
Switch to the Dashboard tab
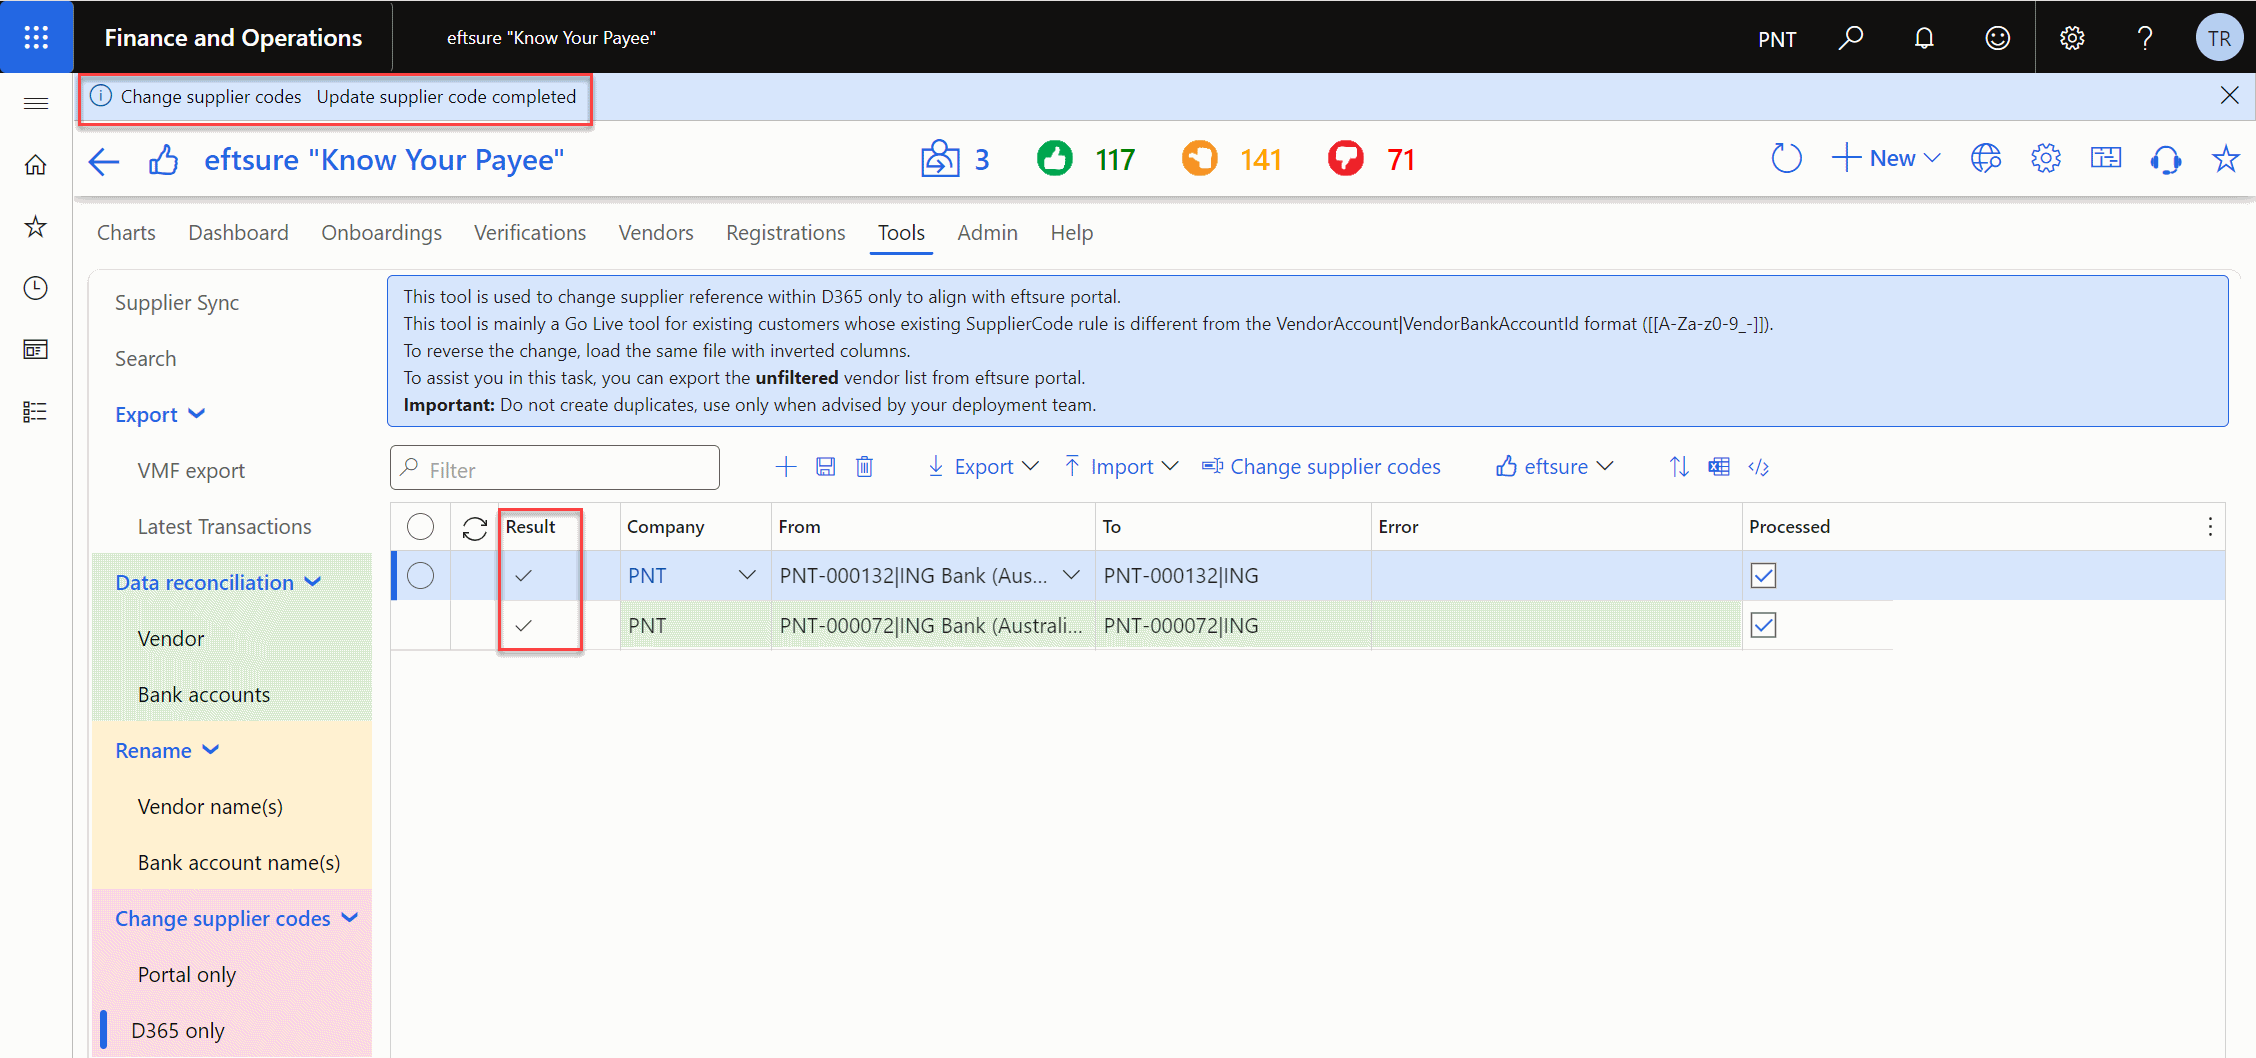pyautogui.click(x=238, y=233)
